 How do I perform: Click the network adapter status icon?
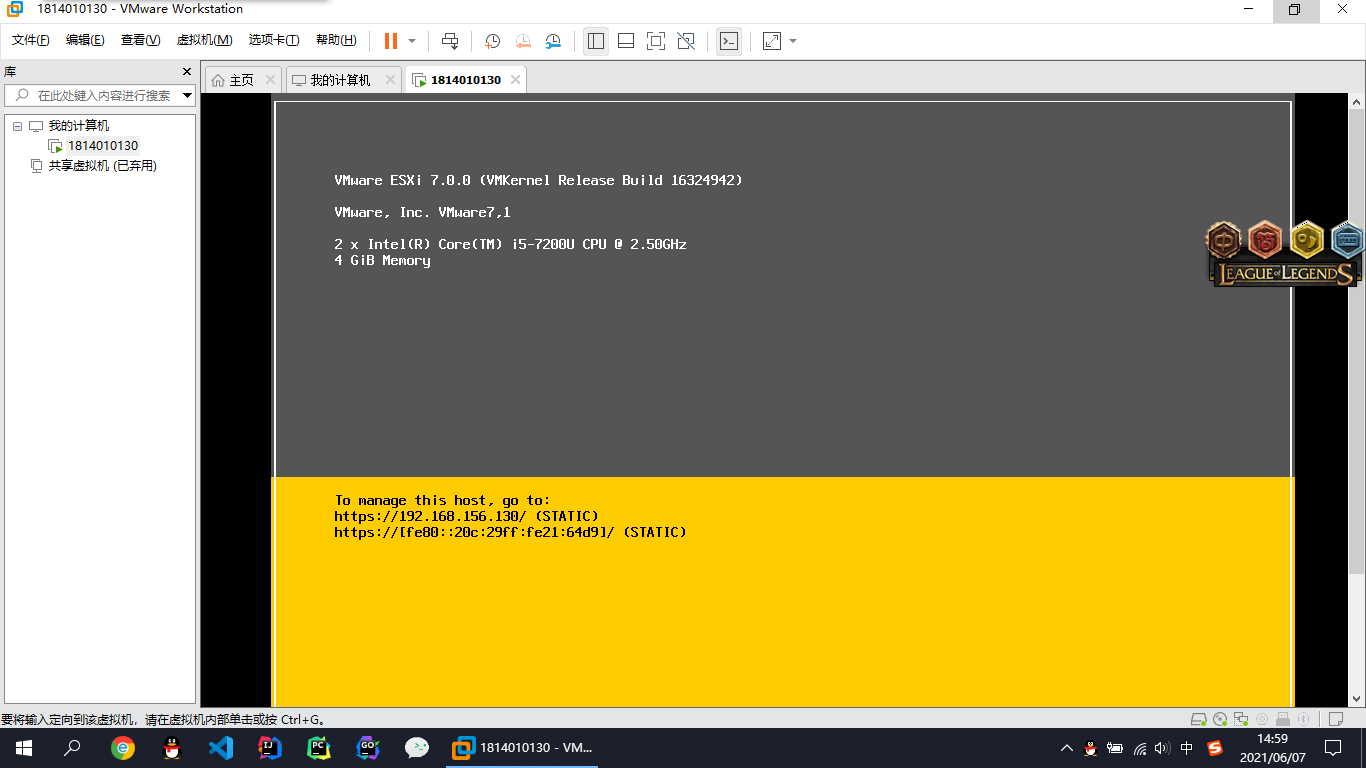pos(1241,719)
